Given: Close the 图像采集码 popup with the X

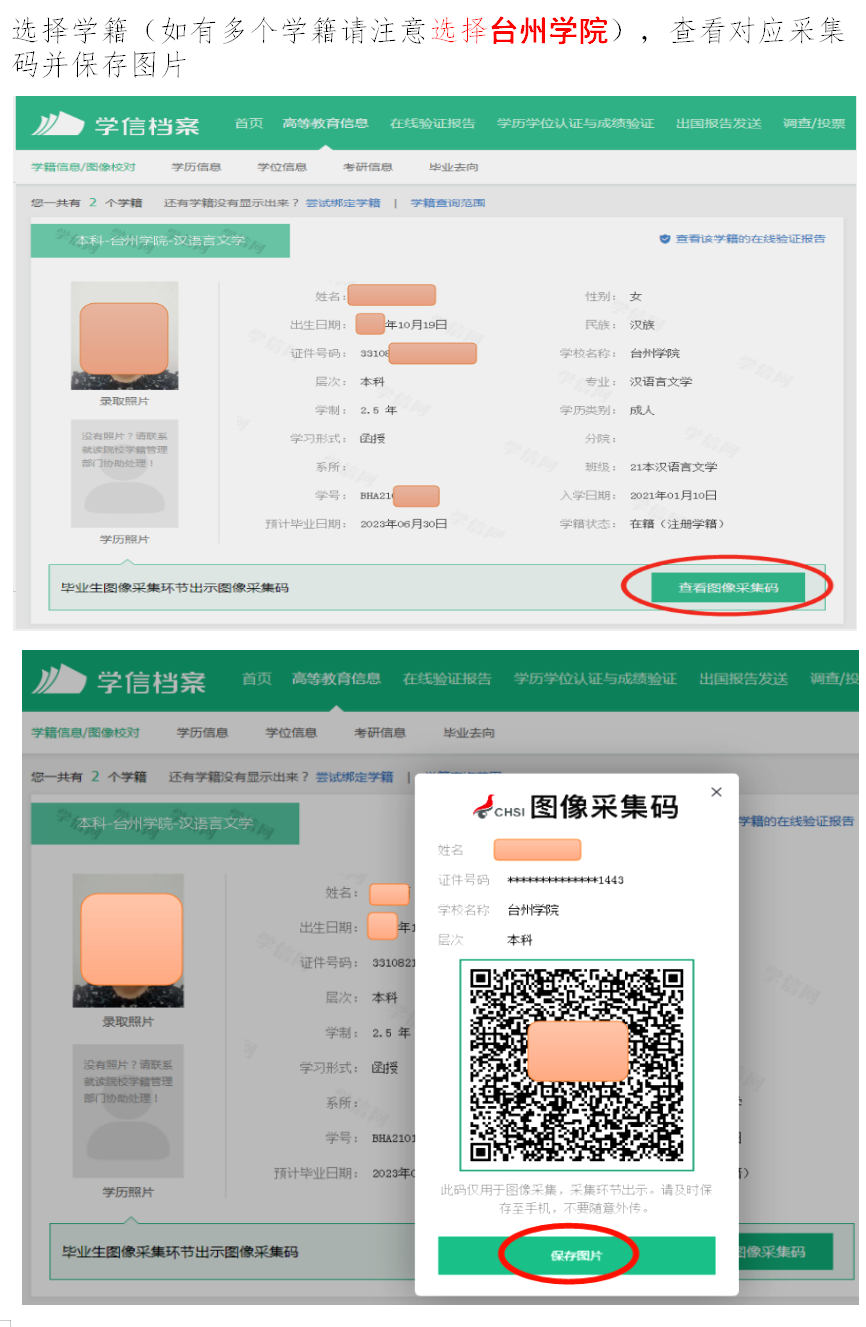Looking at the screenshot, I should click(x=716, y=792).
